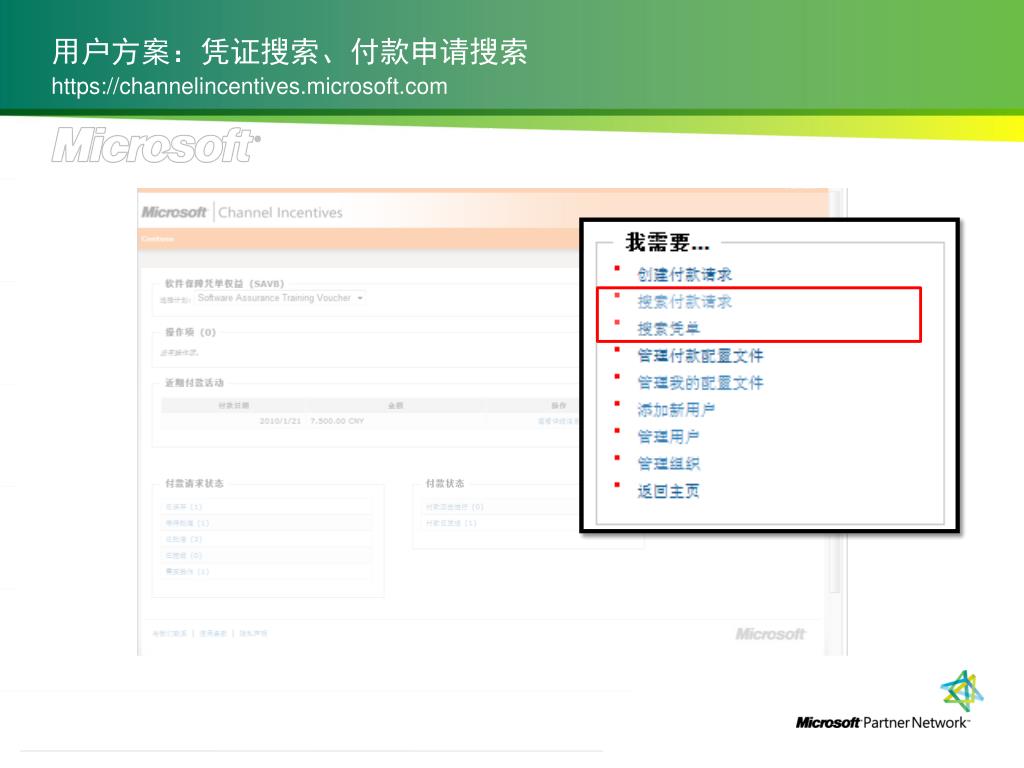Click the https://channelincentives.microsoft.com URL text

tap(249, 86)
